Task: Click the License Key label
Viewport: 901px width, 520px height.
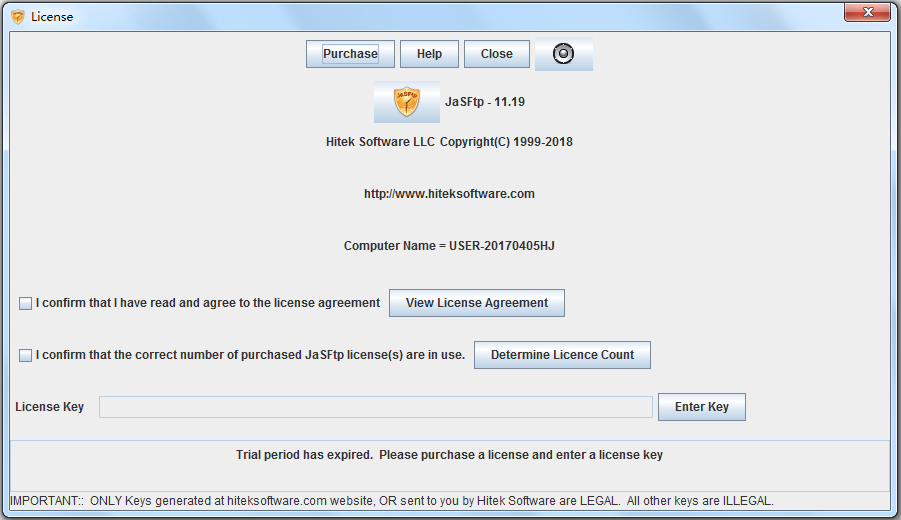Action: pos(49,407)
